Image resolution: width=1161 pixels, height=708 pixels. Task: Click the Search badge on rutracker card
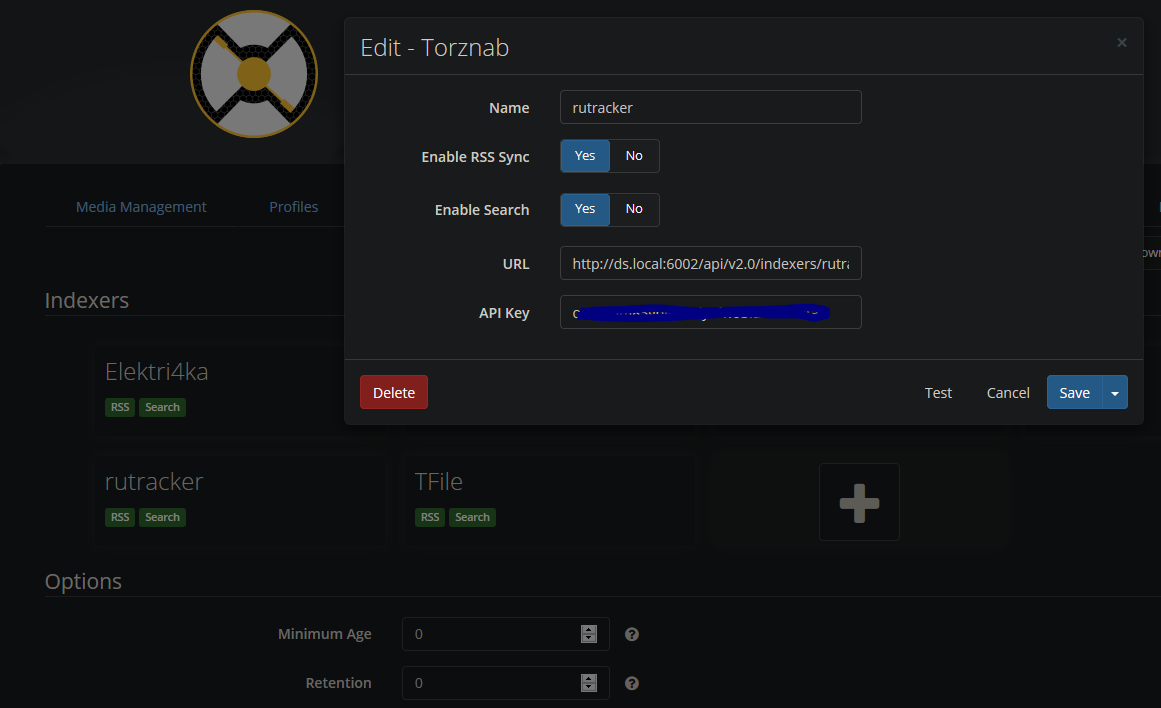tap(162, 517)
